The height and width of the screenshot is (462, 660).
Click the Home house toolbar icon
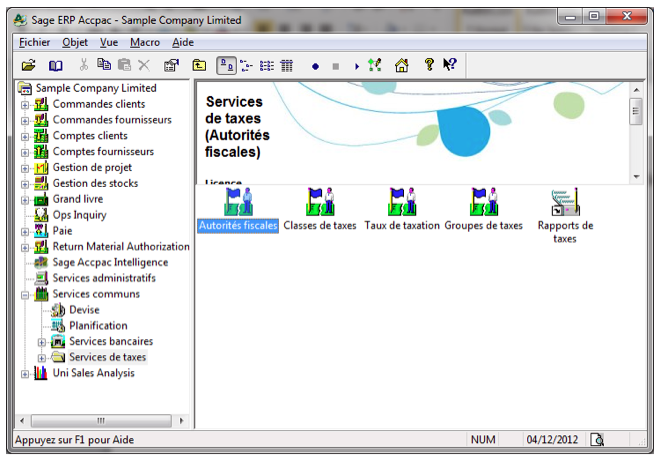coord(402,65)
